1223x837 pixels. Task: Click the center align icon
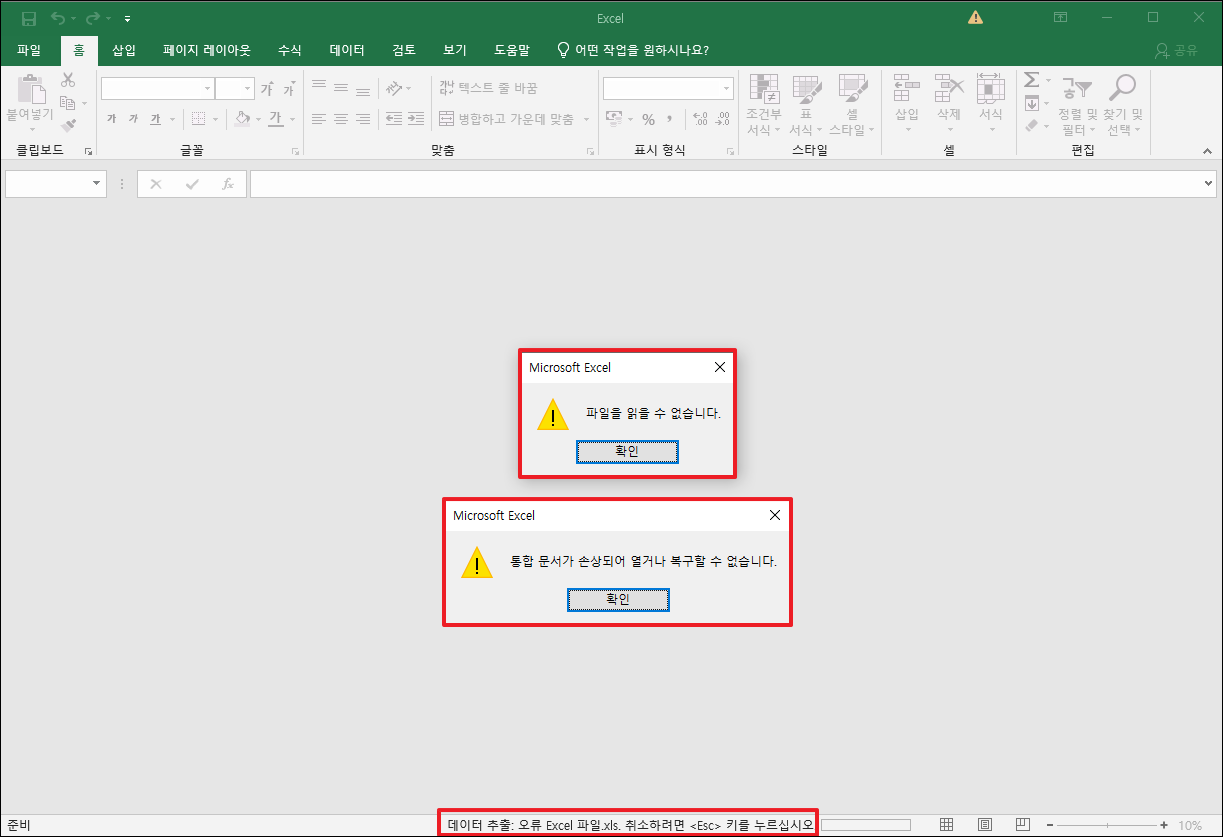341,119
